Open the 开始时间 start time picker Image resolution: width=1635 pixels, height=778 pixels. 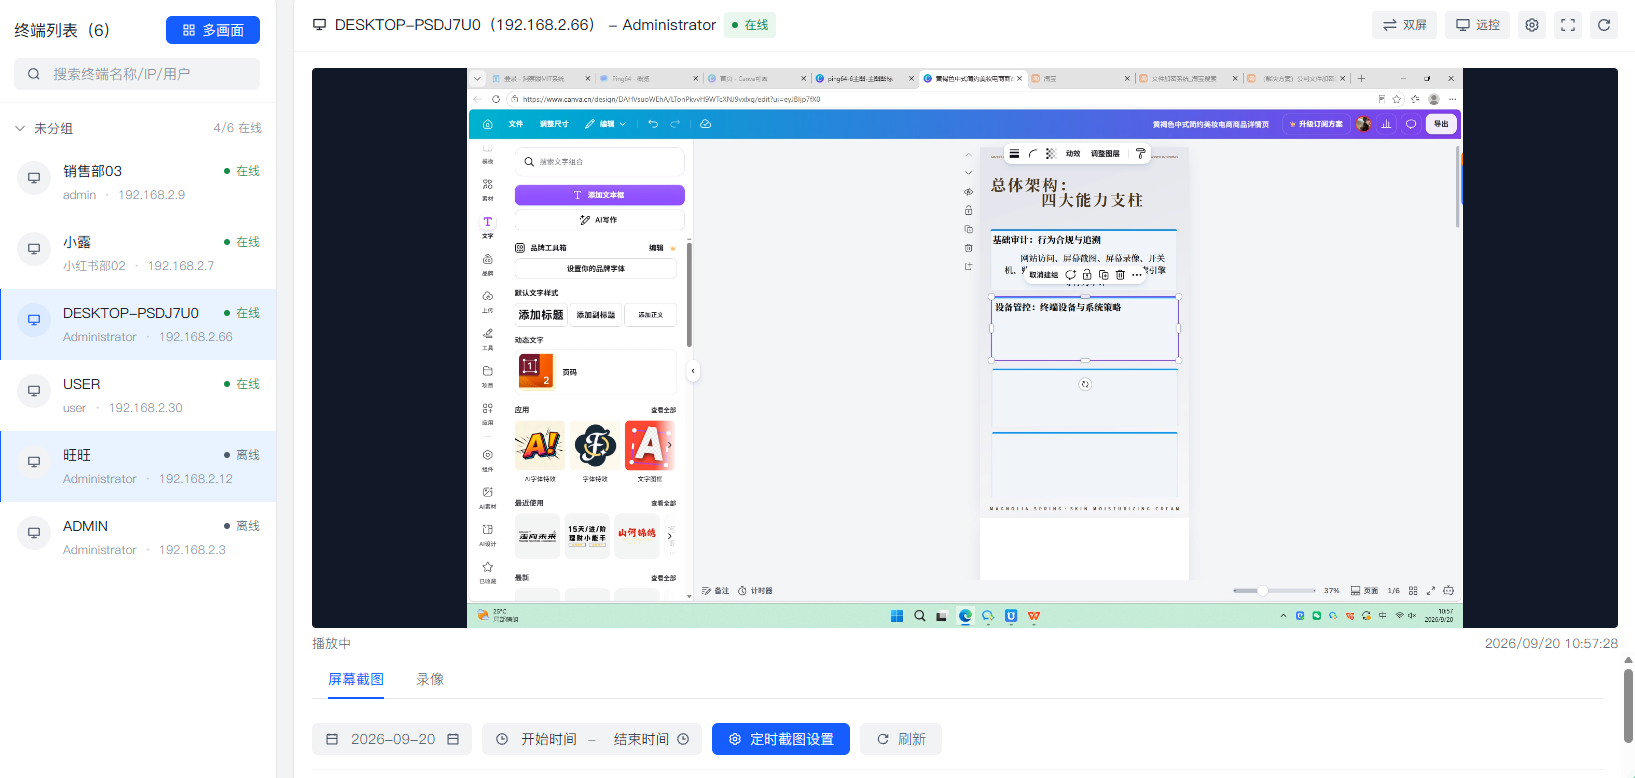click(x=549, y=739)
